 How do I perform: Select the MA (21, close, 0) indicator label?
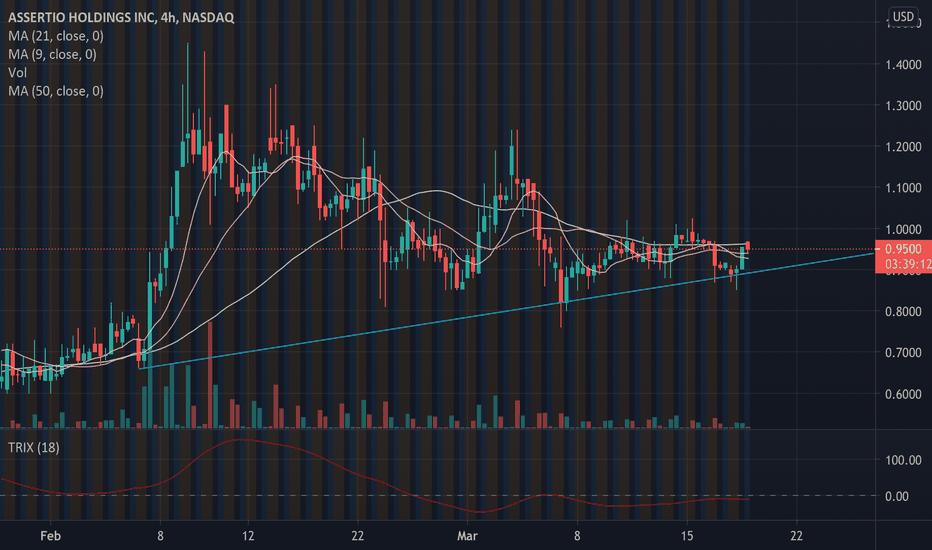pos(56,36)
